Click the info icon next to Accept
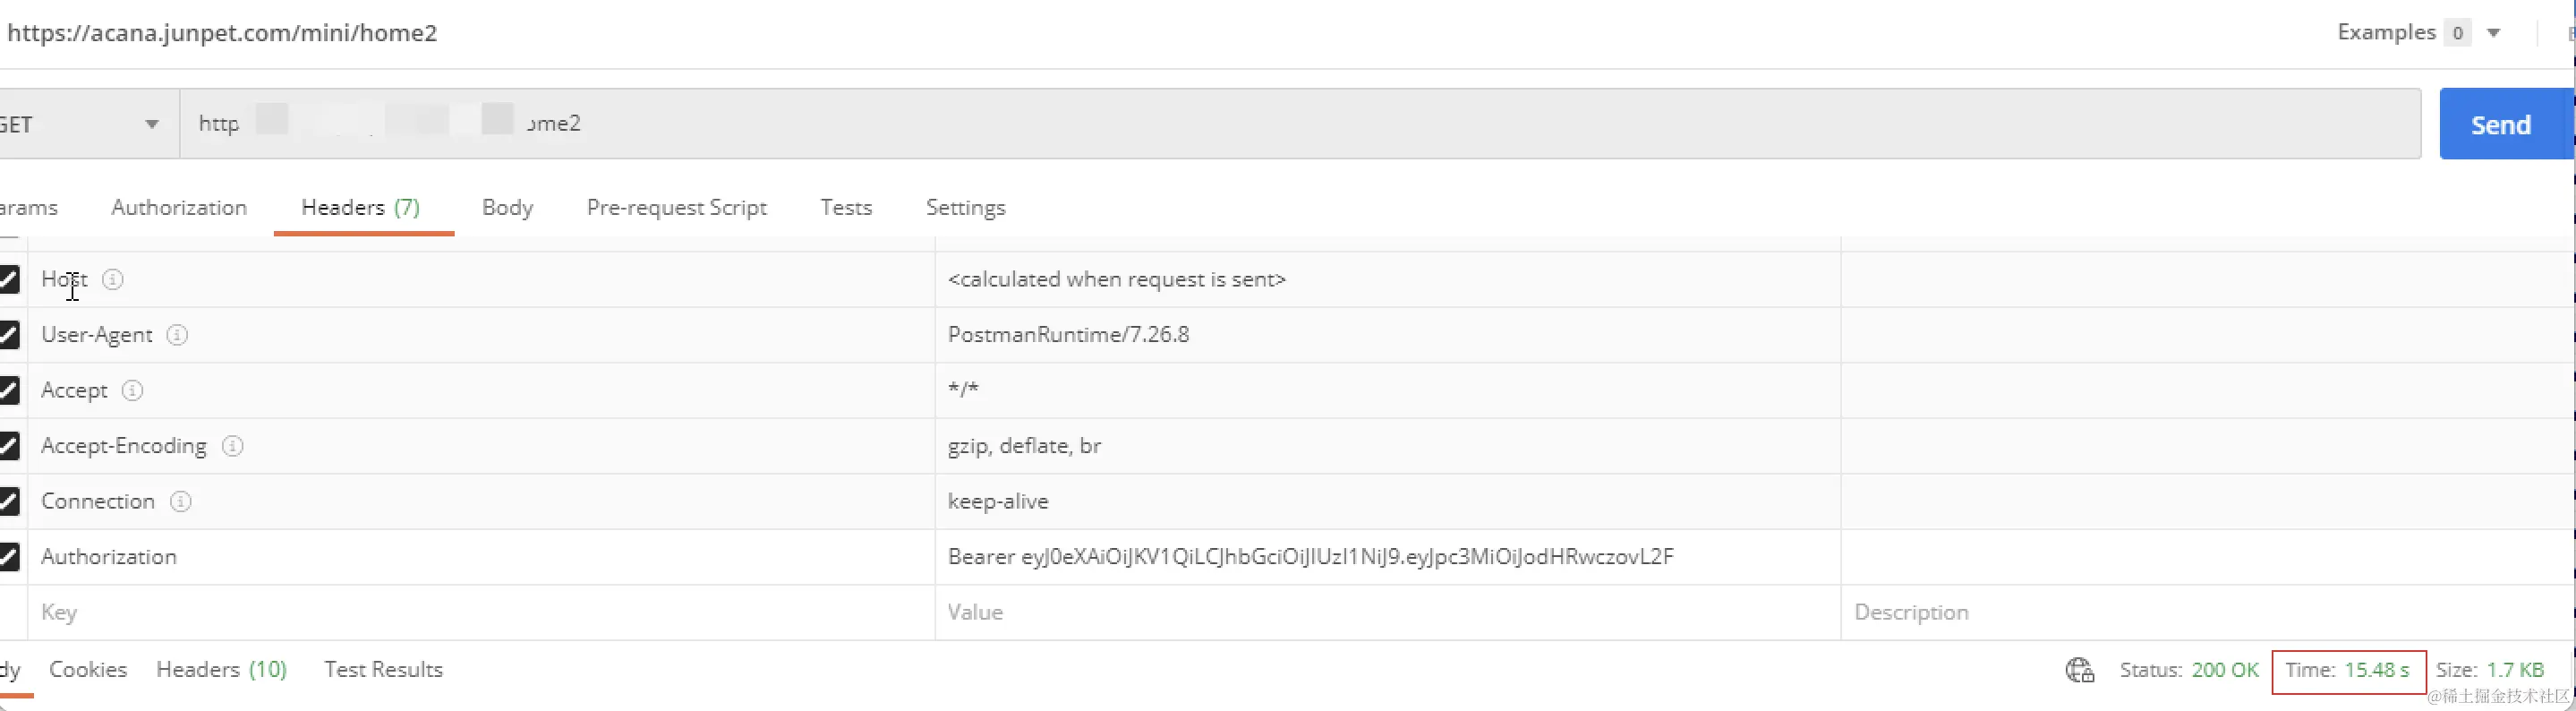The height and width of the screenshot is (711, 2576). (132, 390)
